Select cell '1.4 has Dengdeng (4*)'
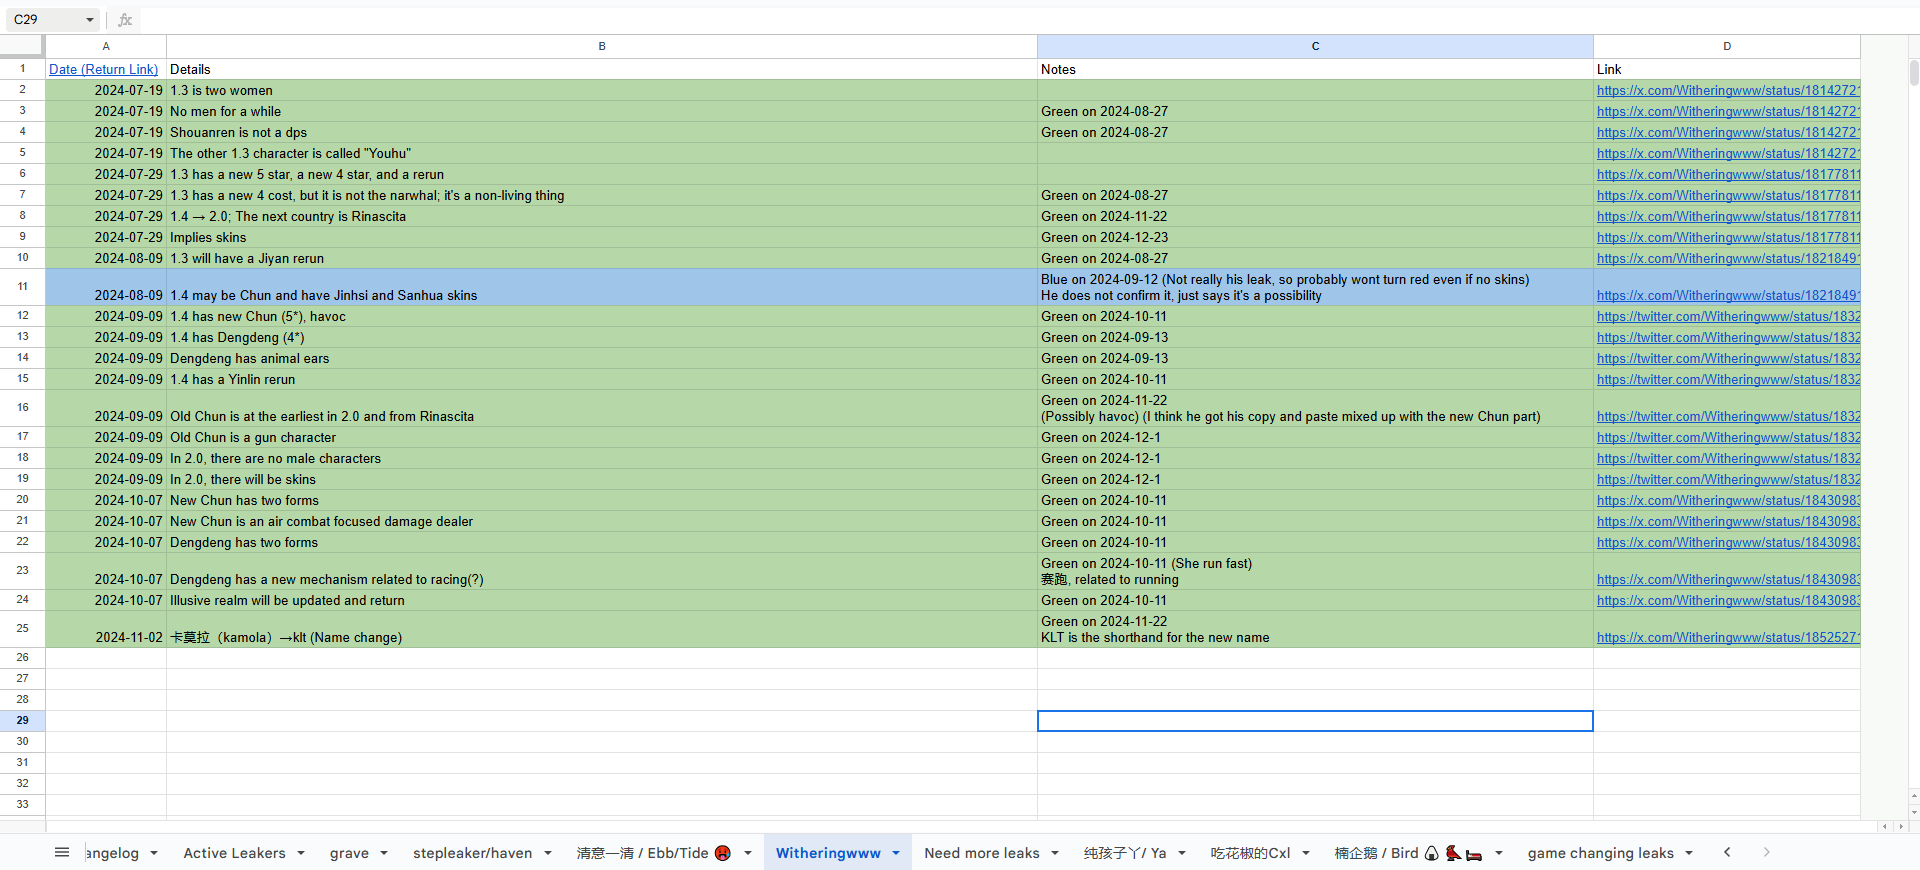1920x870 pixels. pos(602,337)
